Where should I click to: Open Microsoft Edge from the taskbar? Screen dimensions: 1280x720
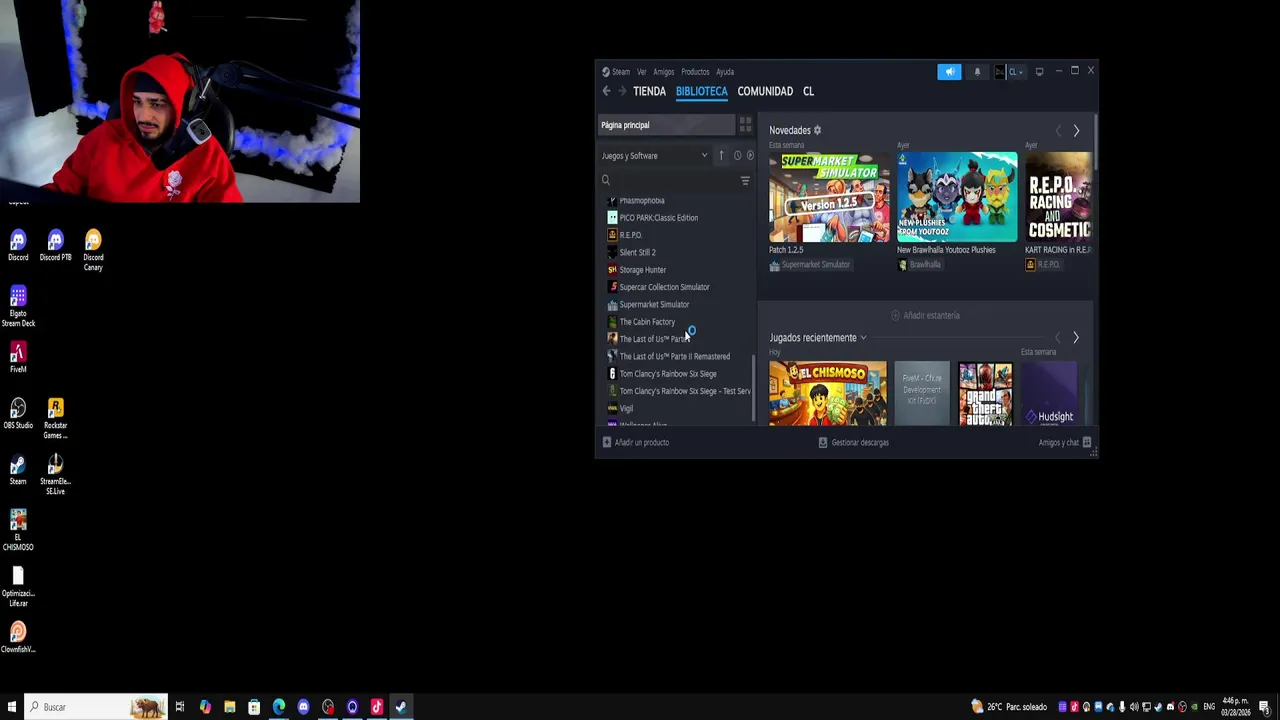279,707
